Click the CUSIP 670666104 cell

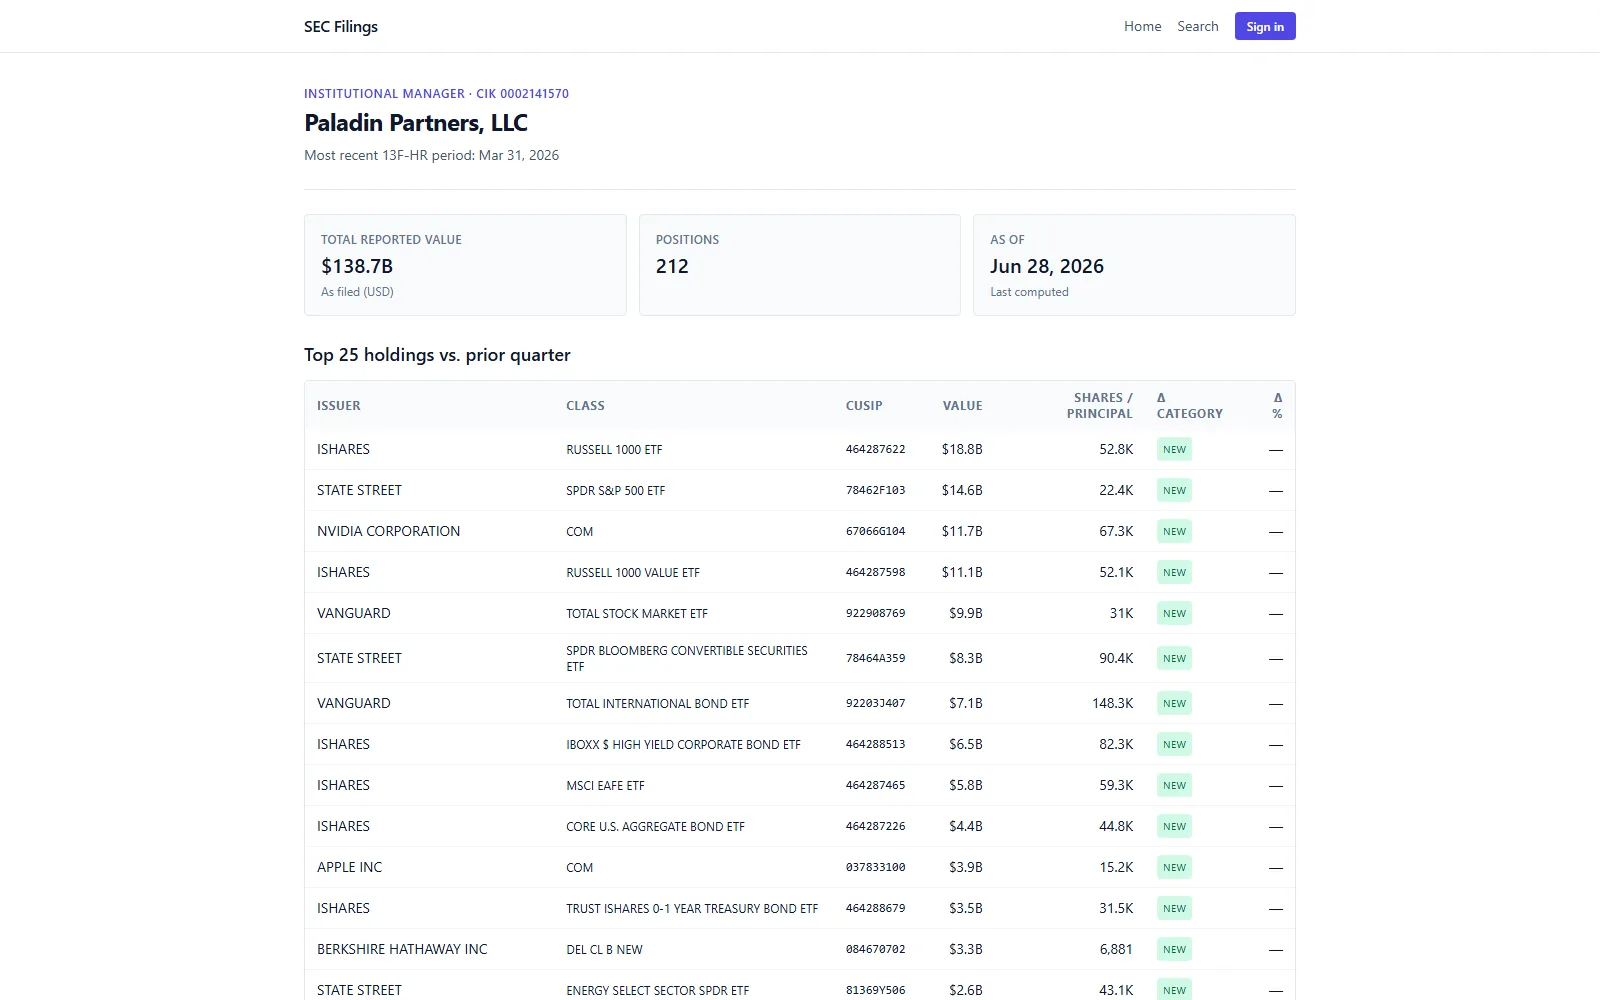coord(875,531)
